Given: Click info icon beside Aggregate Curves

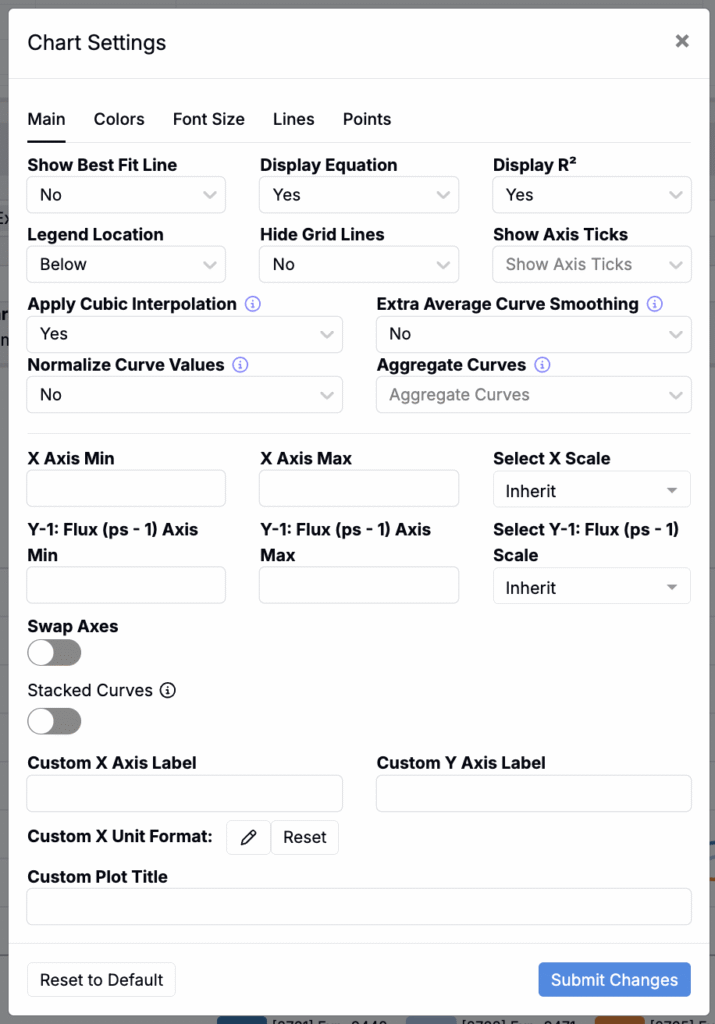Looking at the screenshot, I should tap(542, 365).
